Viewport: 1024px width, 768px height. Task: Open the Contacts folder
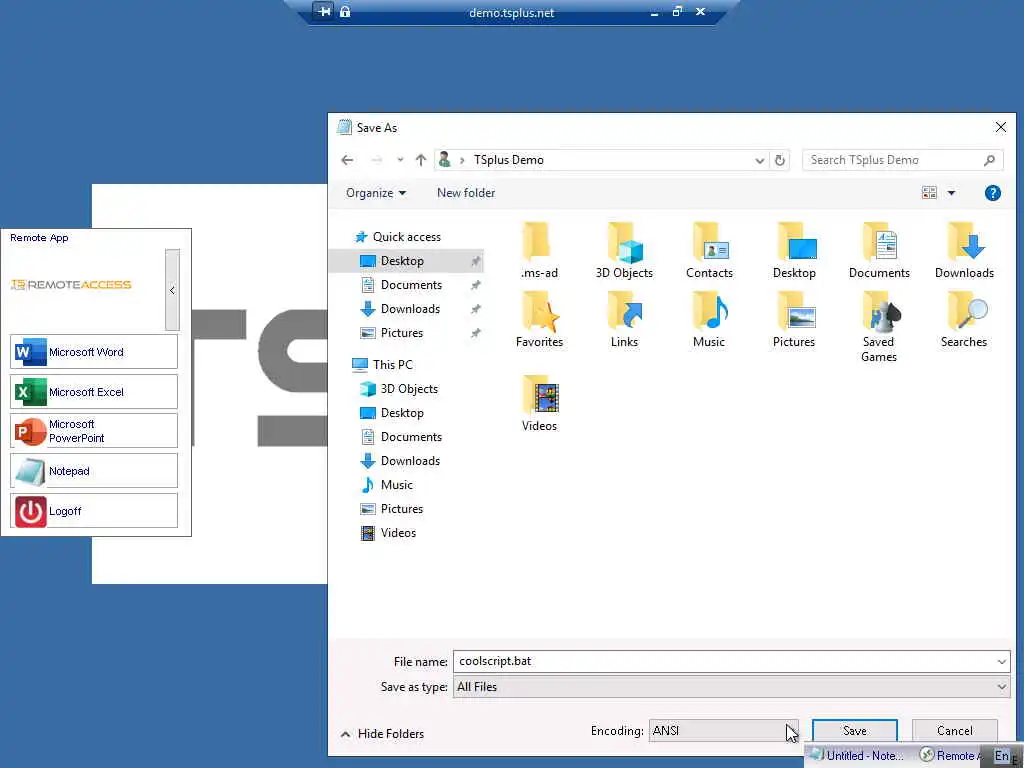pyautogui.click(x=709, y=251)
